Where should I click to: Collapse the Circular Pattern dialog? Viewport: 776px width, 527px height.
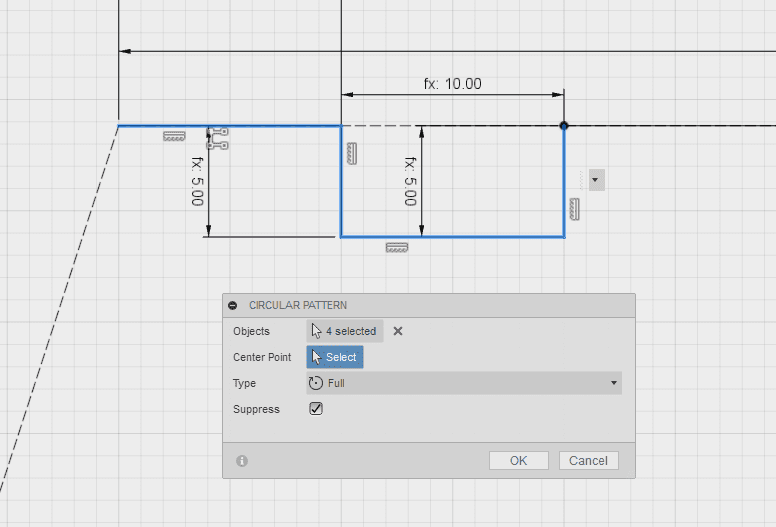(x=233, y=305)
